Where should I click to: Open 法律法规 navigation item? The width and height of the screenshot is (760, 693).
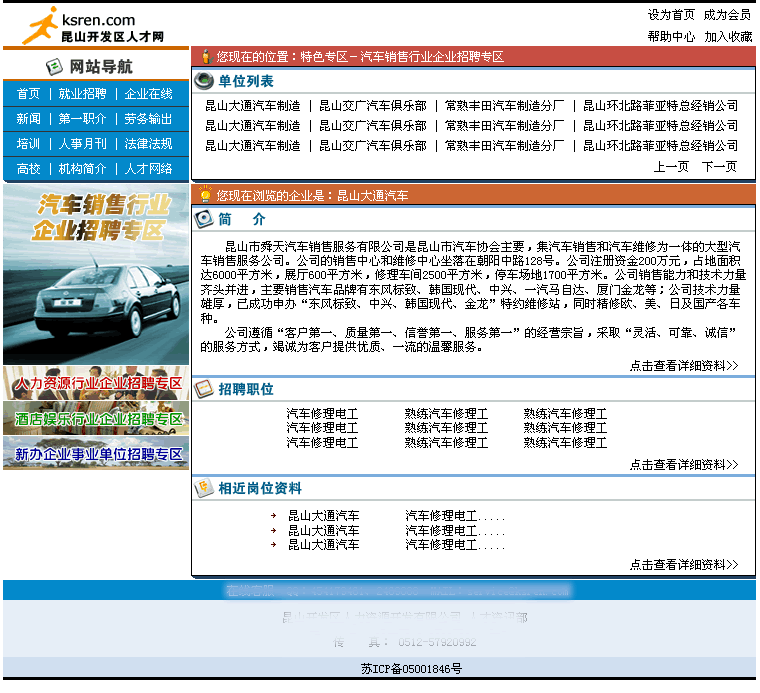coord(148,144)
